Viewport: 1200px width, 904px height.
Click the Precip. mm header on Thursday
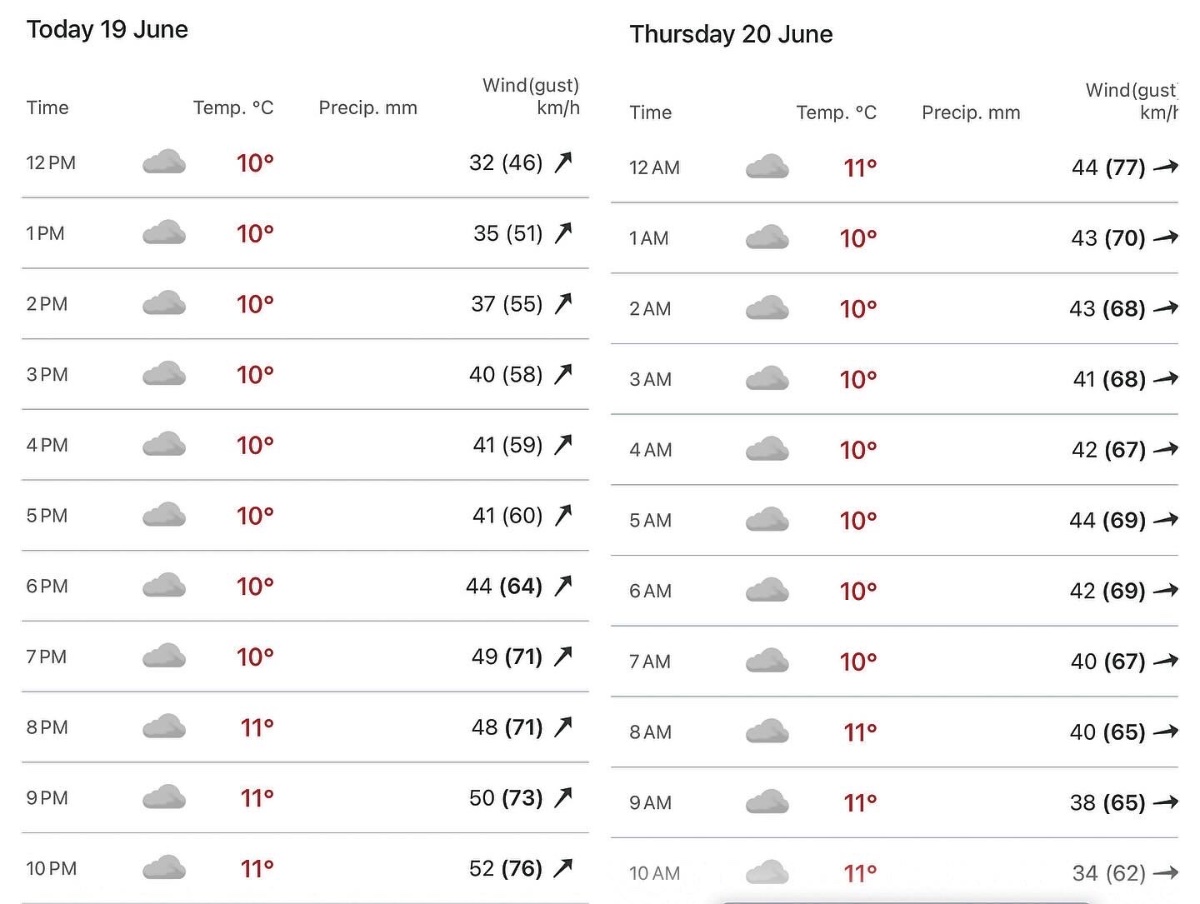pyautogui.click(x=971, y=113)
